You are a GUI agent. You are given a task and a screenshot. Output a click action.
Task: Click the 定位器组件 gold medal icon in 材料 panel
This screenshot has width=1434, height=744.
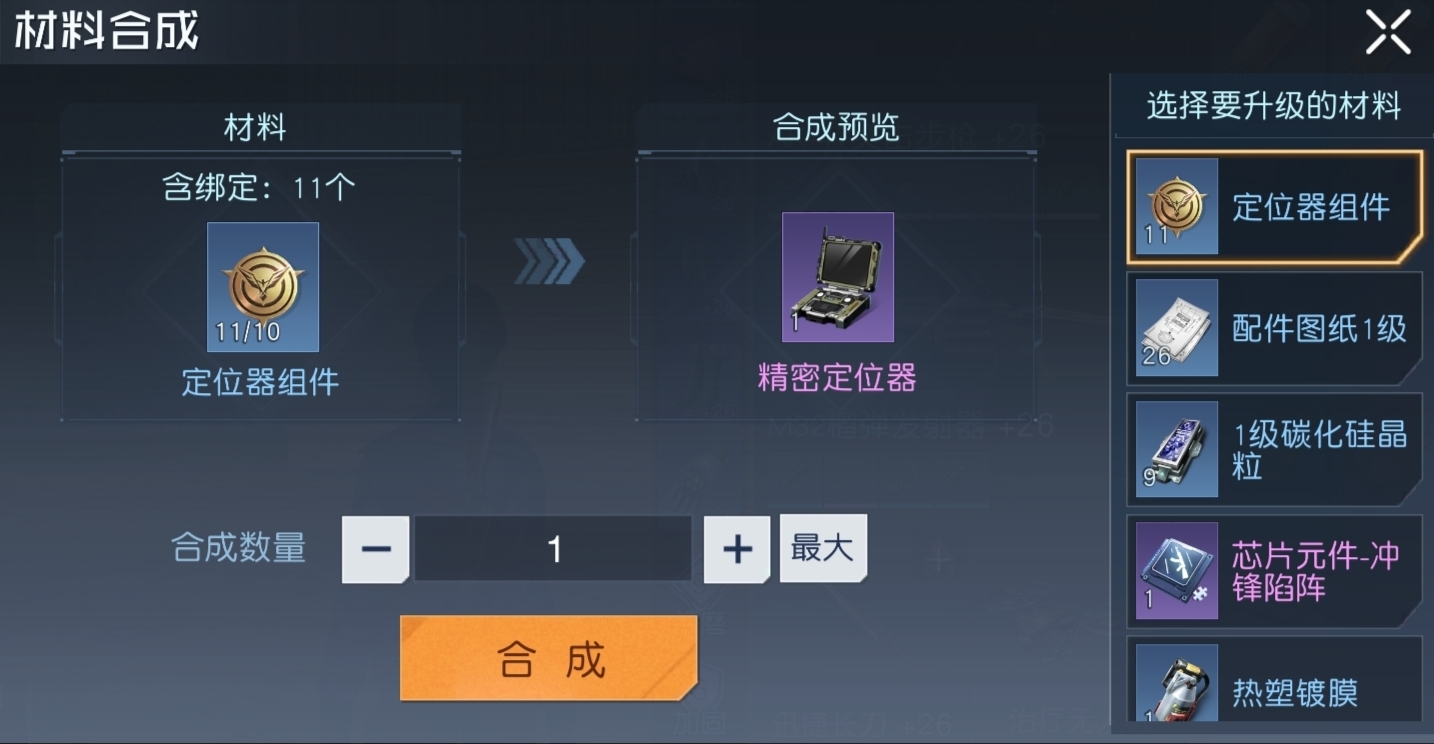coord(263,287)
